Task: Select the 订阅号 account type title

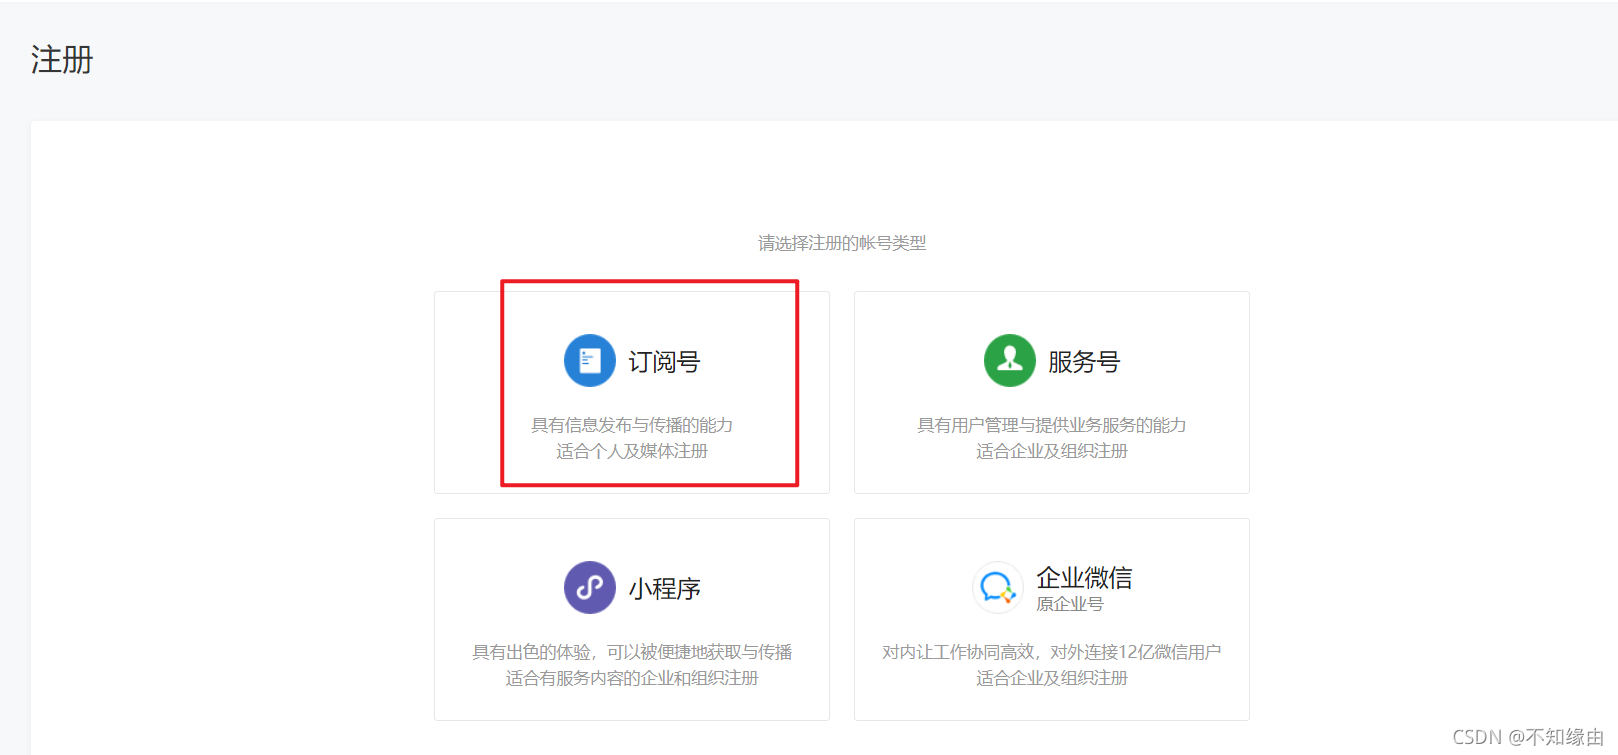Action: [665, 362]
